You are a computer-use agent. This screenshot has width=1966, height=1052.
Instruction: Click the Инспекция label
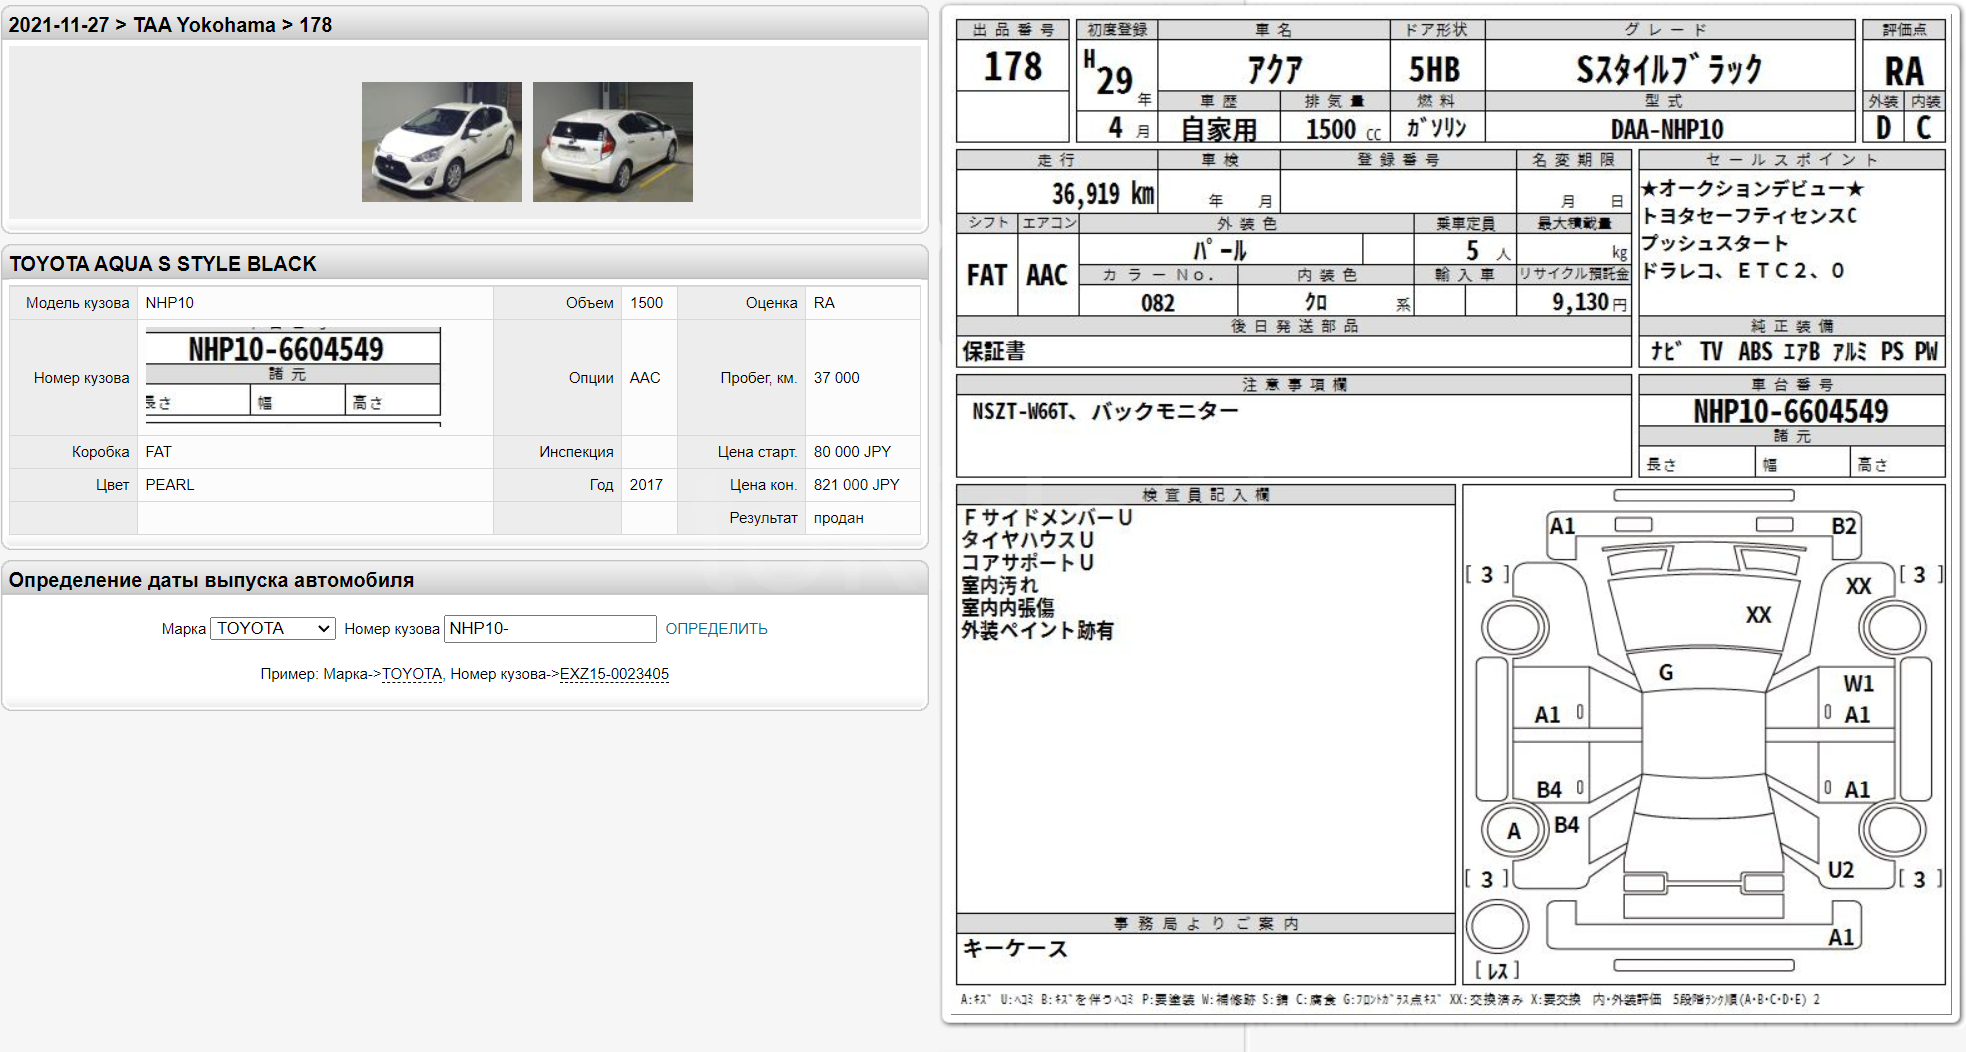tap(576, 452)
